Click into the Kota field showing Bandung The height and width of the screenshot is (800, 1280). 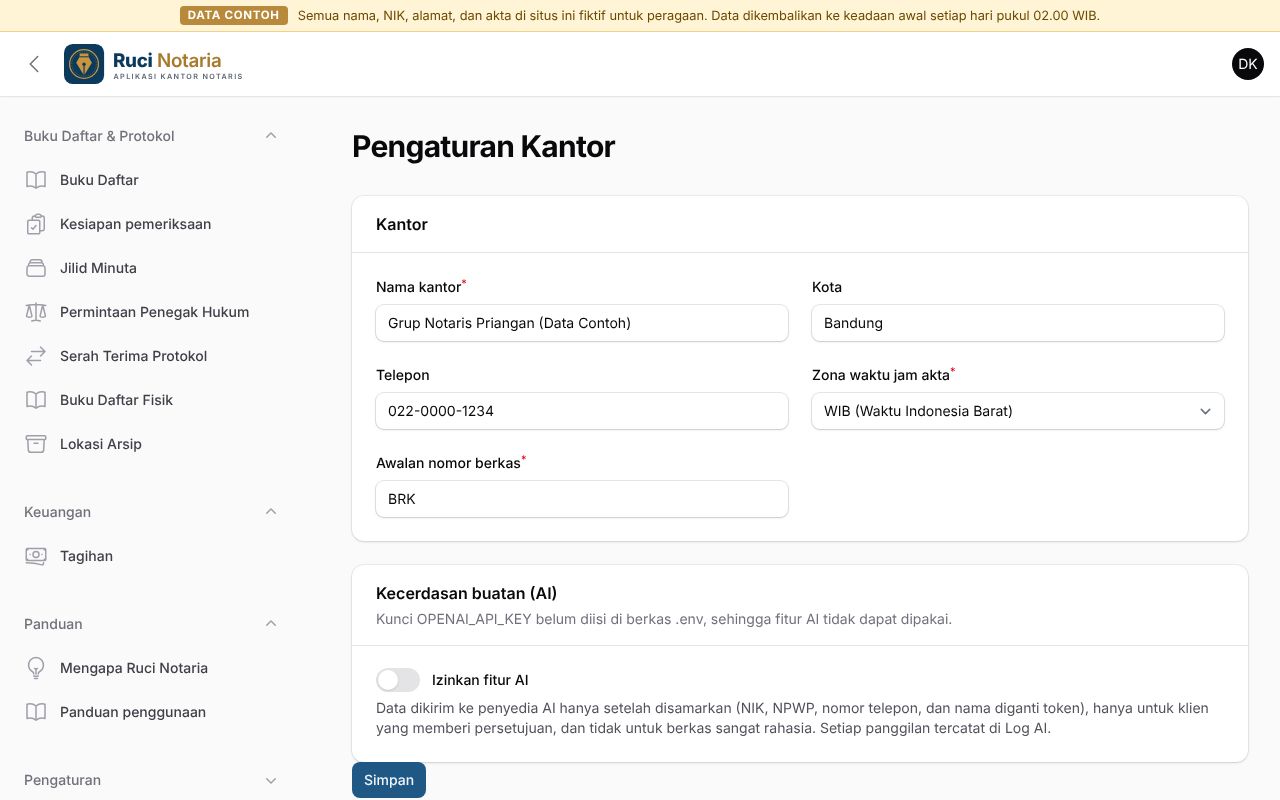1018,323
